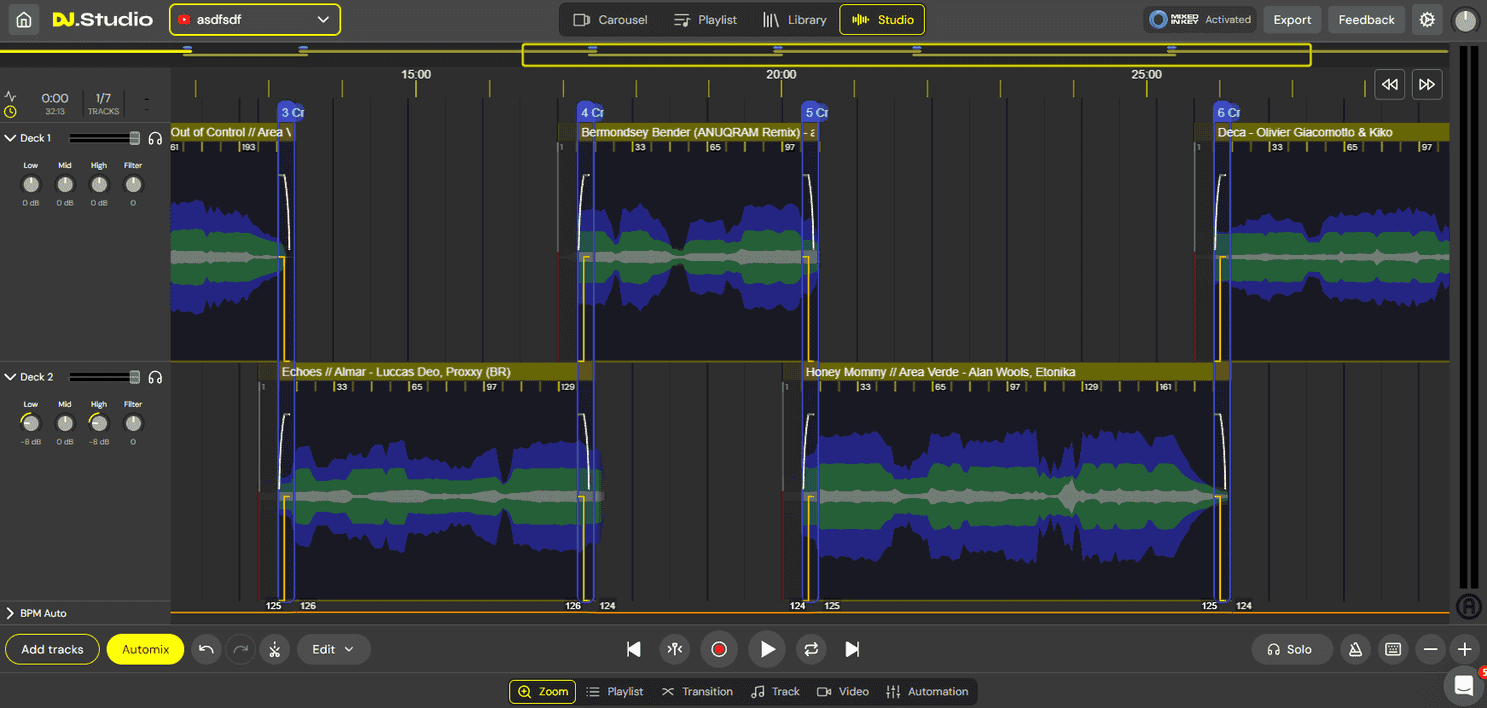
Task: Open the keyboard shortcuts icon
Action: pyautogui.click(x=1393, y=649)
